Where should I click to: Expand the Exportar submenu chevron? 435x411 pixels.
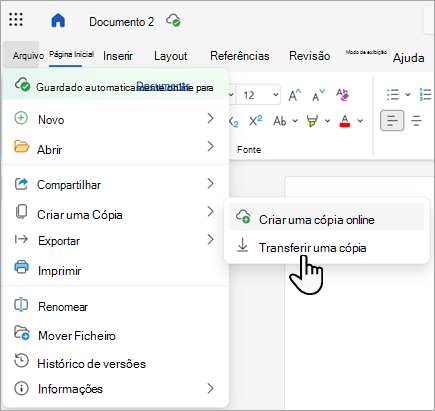click(210, 239)
